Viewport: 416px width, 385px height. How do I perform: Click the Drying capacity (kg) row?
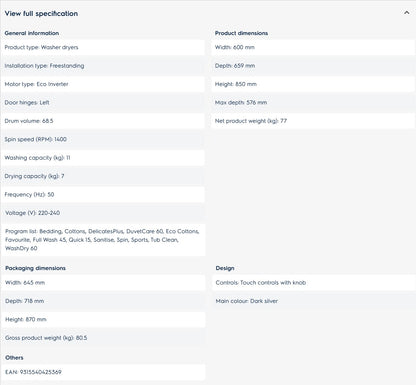point(103,176)
